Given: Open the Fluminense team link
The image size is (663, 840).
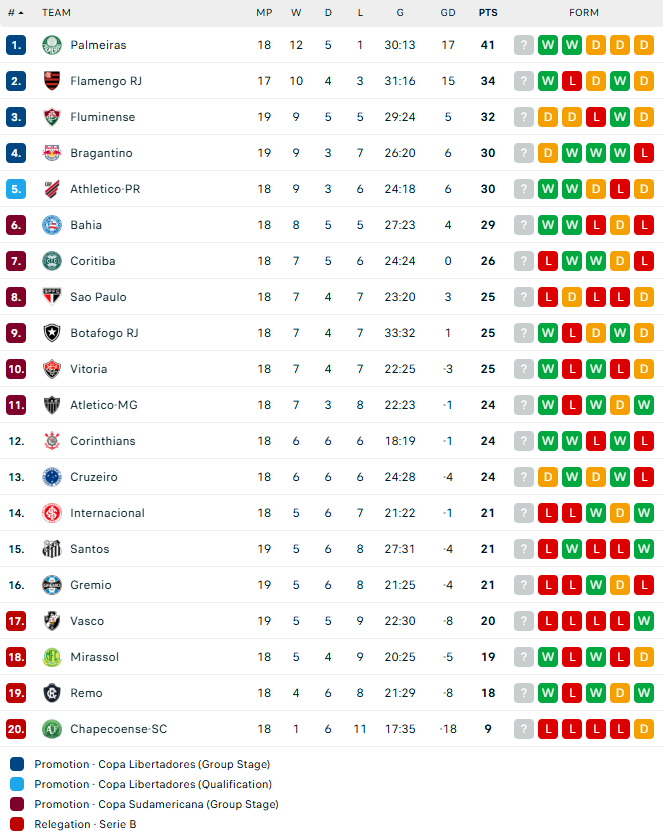Looking at the screenshot, I should pos(102,117).
